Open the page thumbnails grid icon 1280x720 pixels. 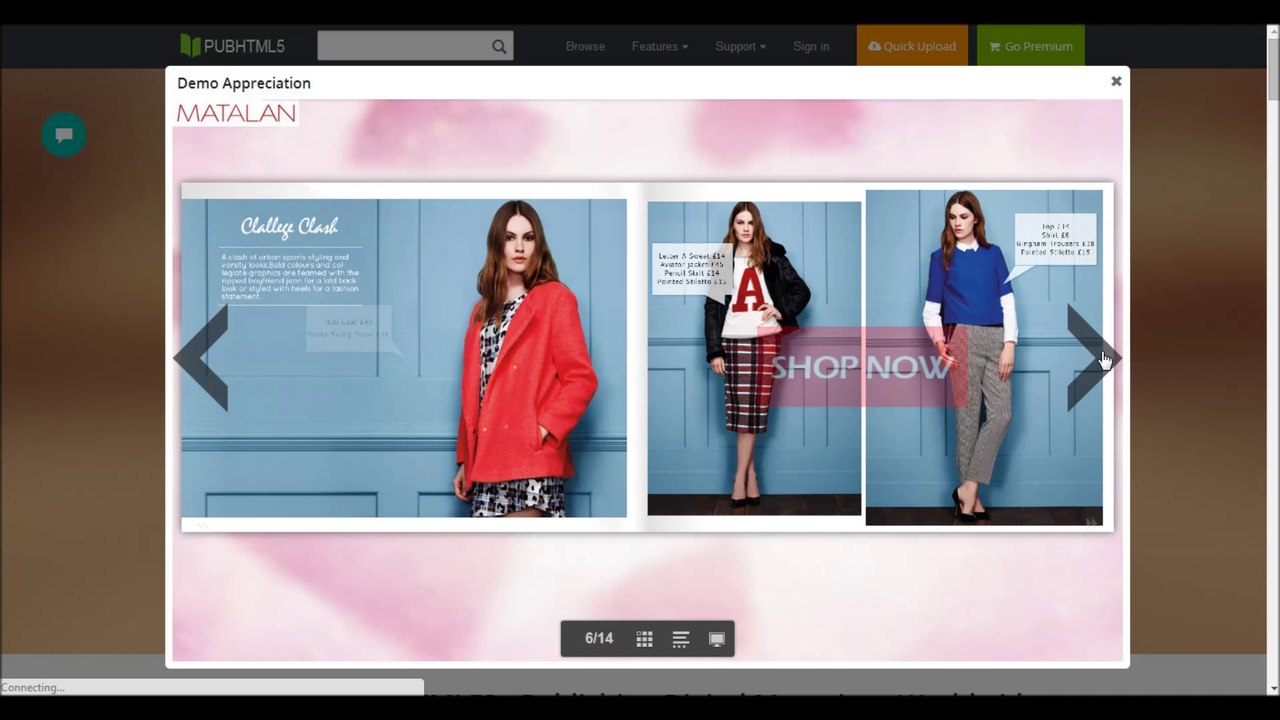[x=644, y=639]
